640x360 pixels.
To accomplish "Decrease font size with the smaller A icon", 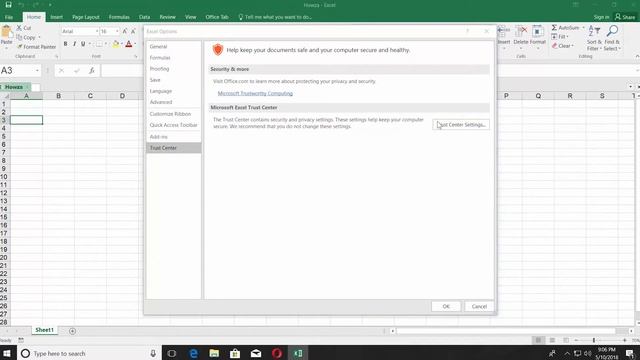I will tap(133, 31).
